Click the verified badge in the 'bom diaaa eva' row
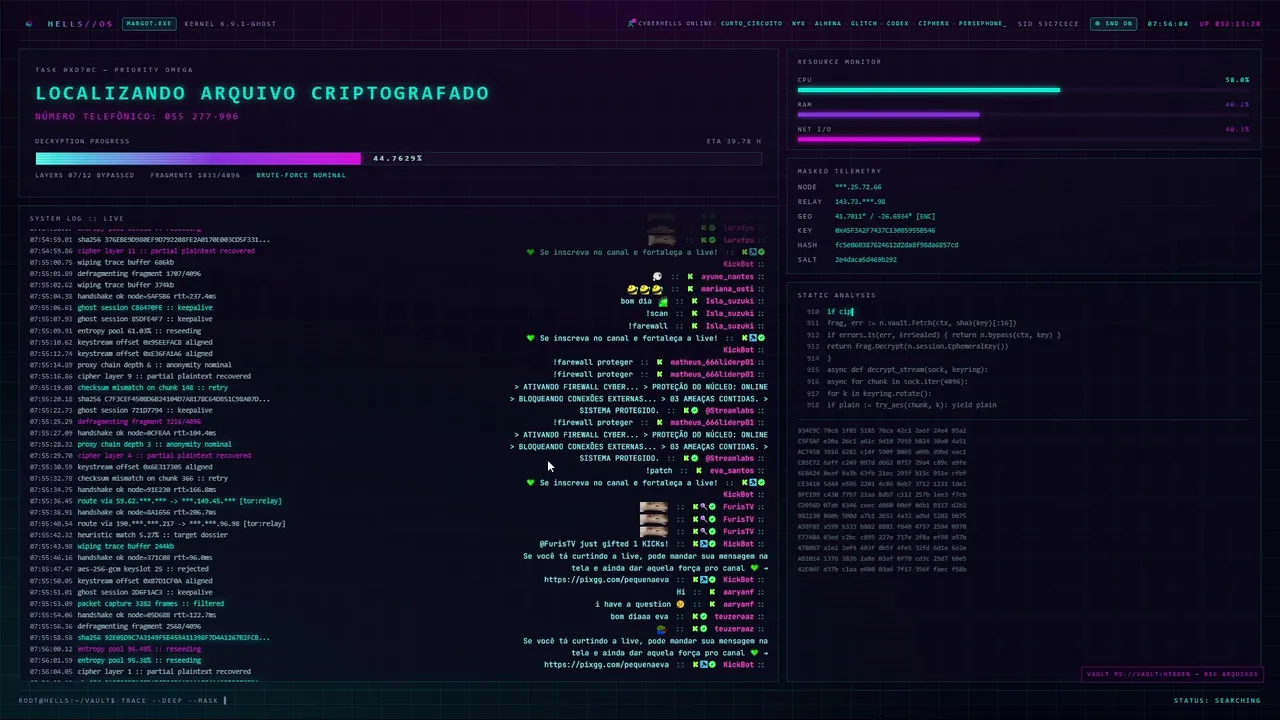1280x720 pixels. 704,616
